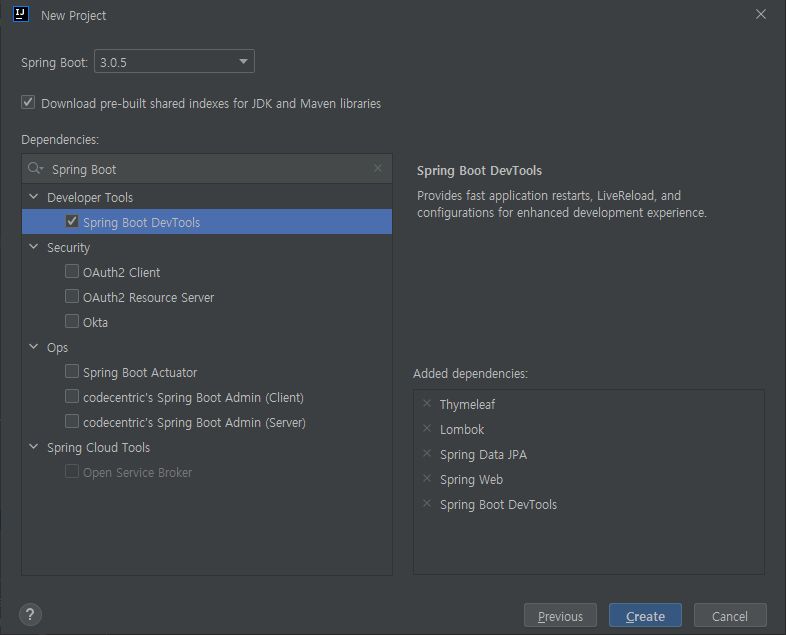Viewport: 786px width, 635px height.
Task: Select the Spring Cloud Tools tree label
Action: (99, 448)
